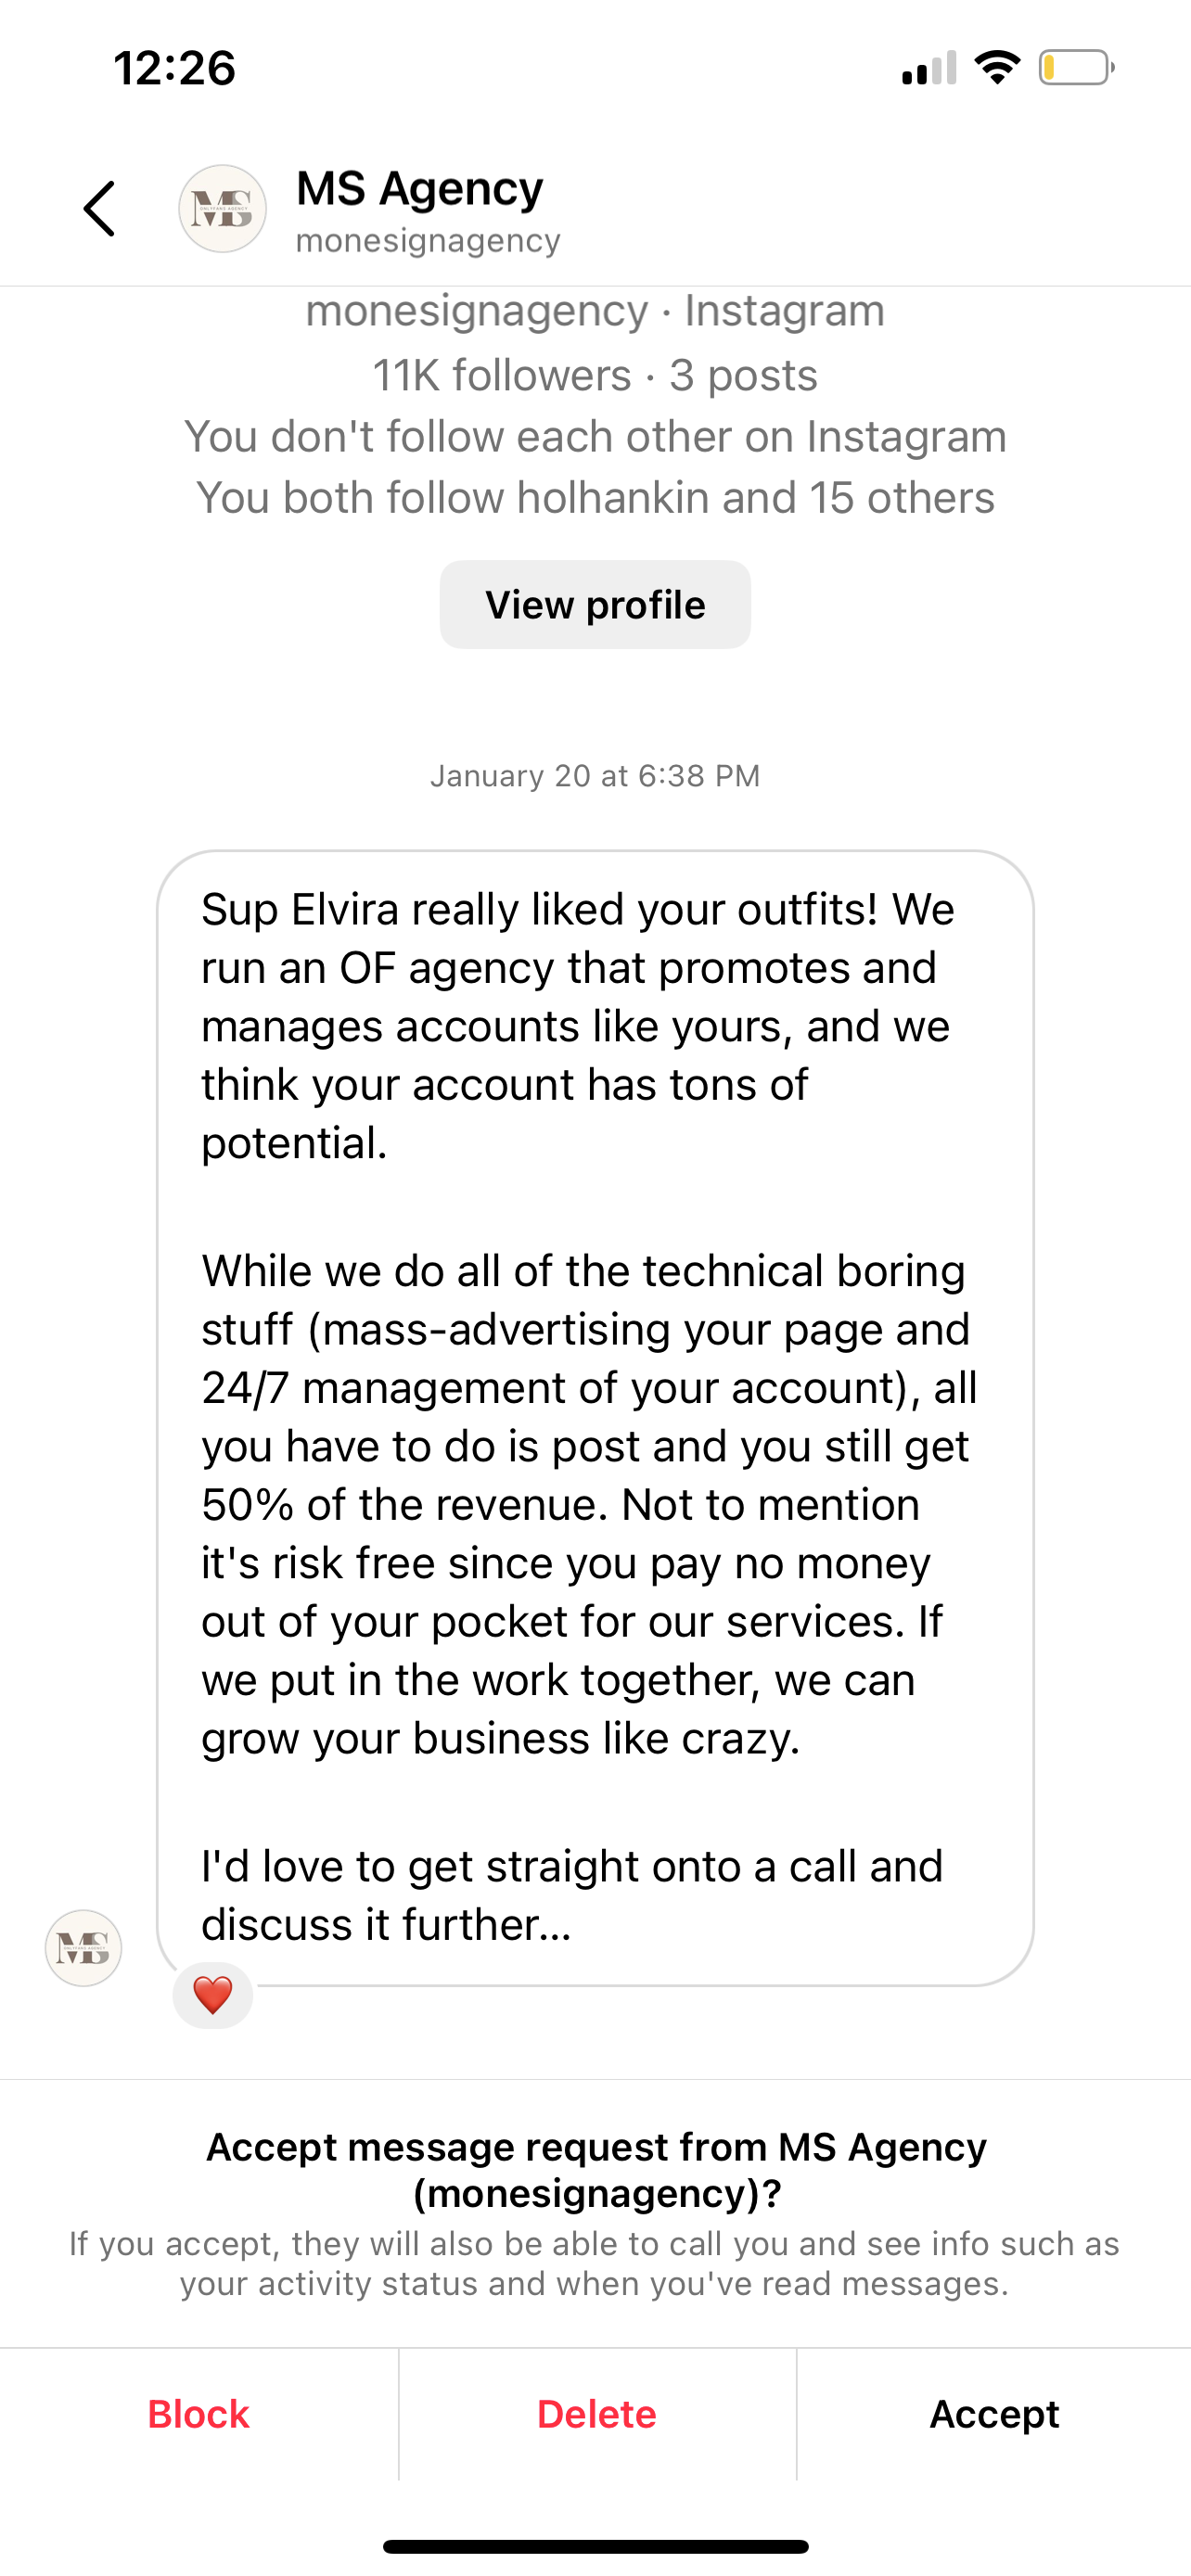This screenshot has height=2576, width=1191.
Task: Tap the MS avatar beside the message
Action: [x=83, y=1948]
